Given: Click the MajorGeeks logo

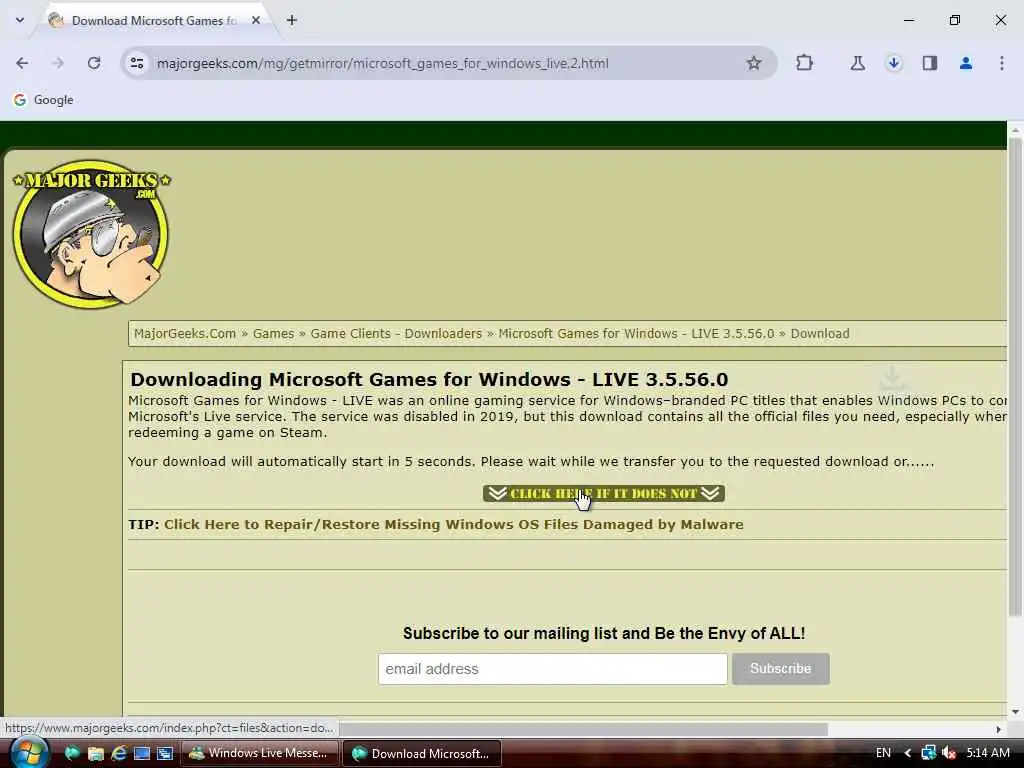Looking at the screenshot, I should 91,234.
